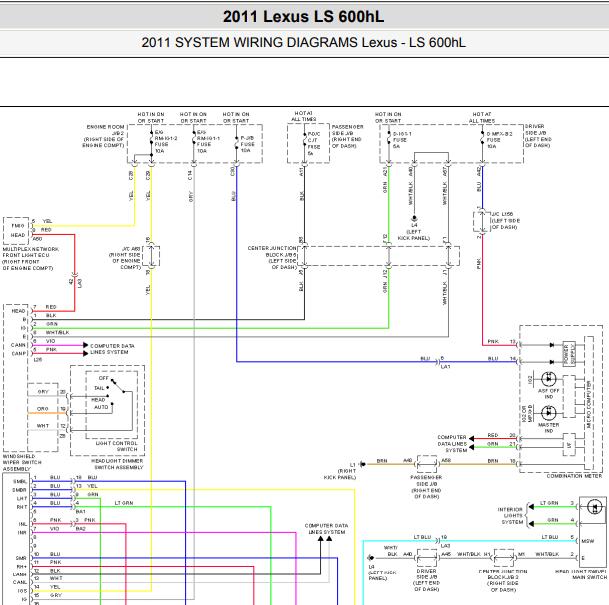Screen dimensions: 609x605
Task: Click the "D-IG1-1 FUSE 5A" label
Action: coord(402,140)
